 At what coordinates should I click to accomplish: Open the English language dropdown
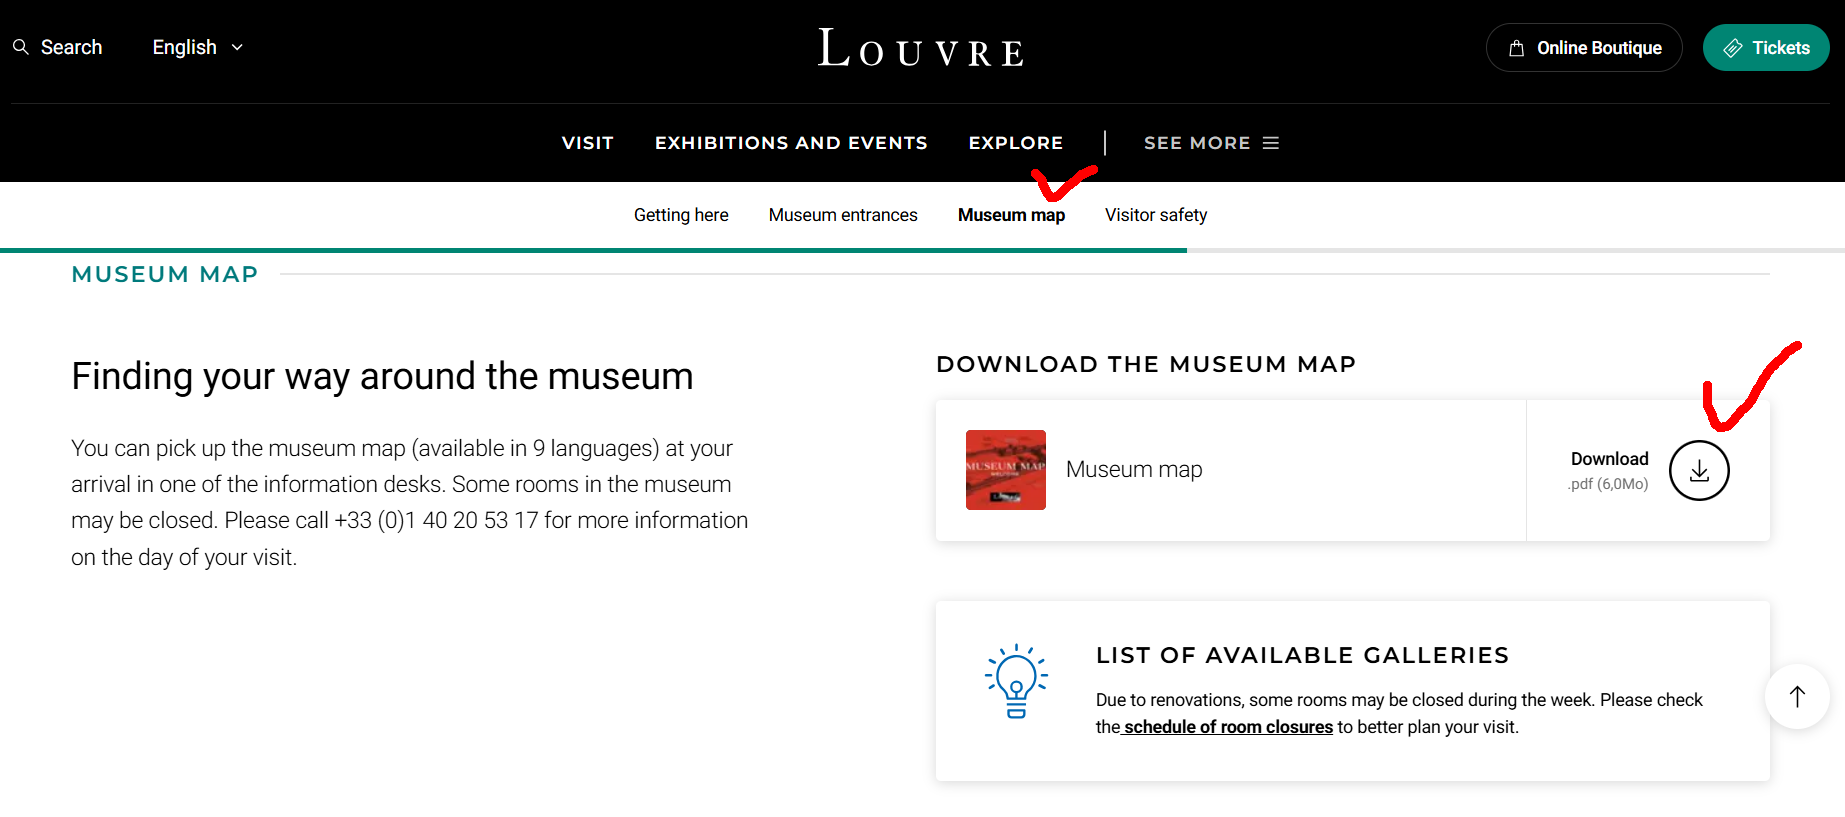(x=197, y=47)
